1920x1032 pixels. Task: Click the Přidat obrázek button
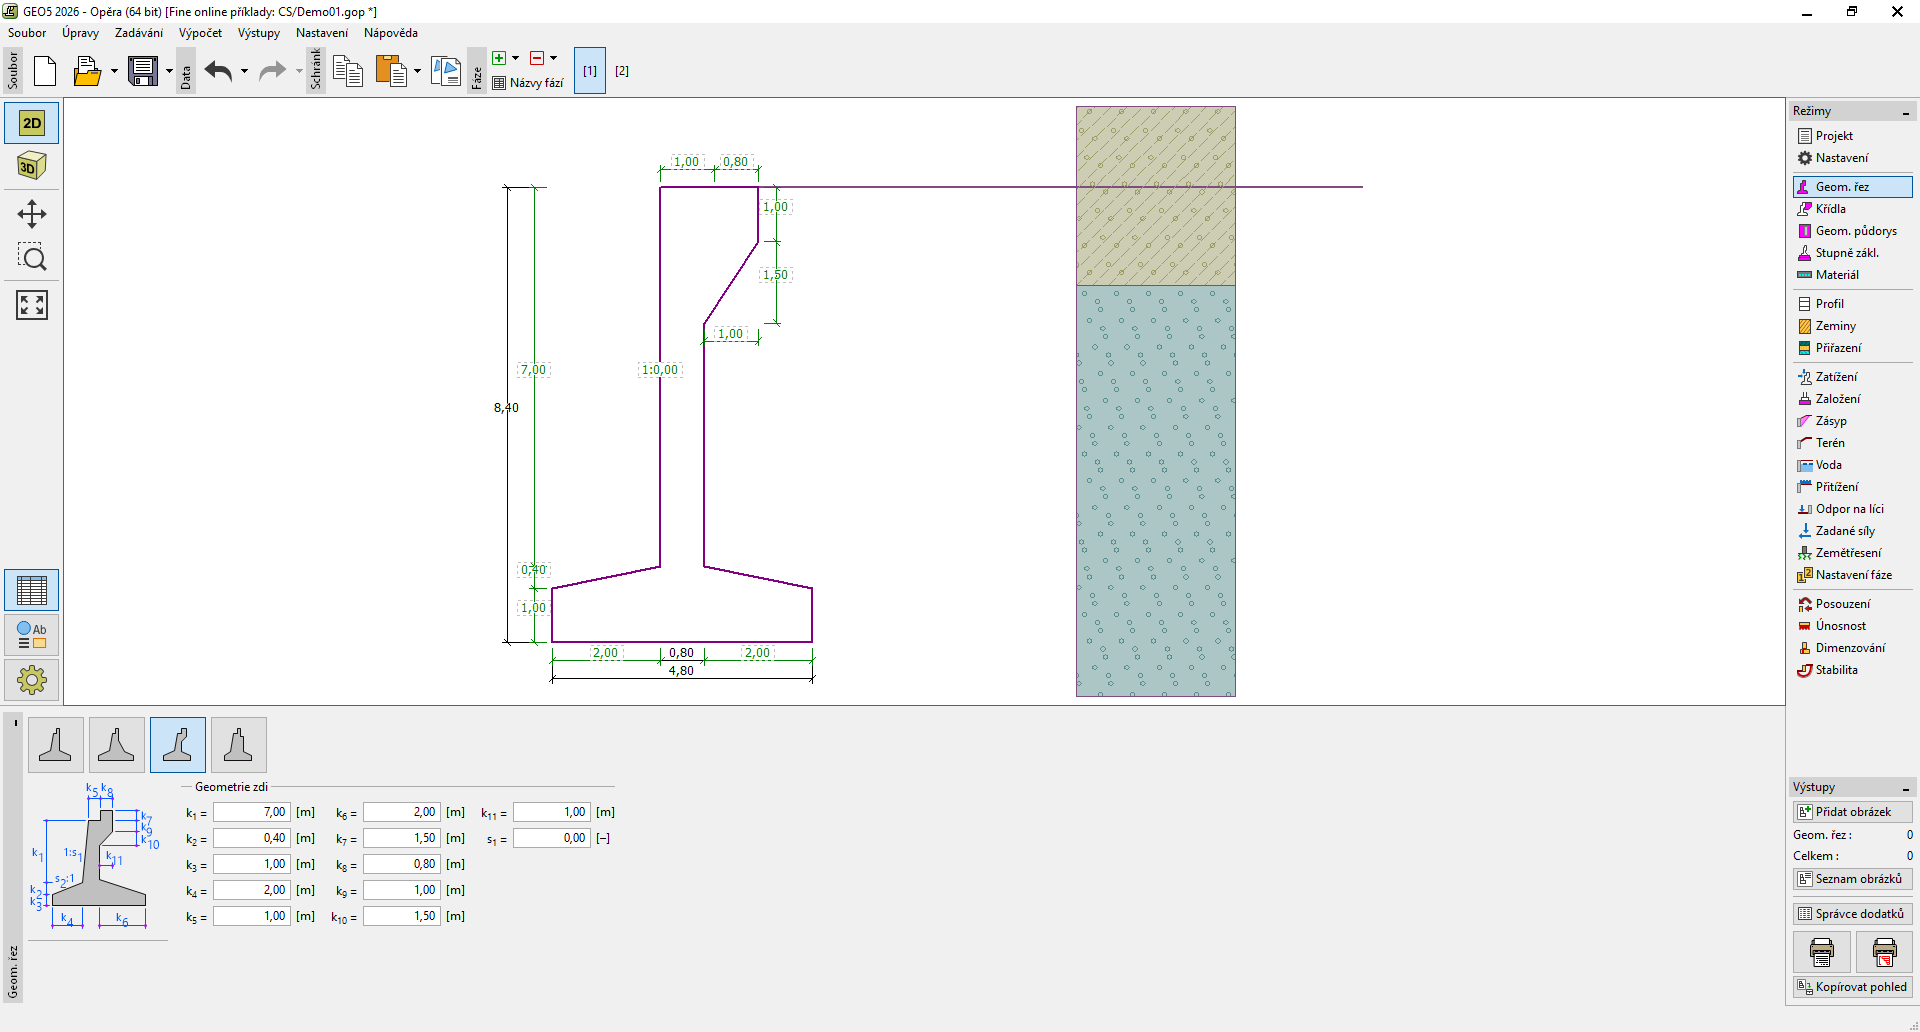[x=1852, y=812]
